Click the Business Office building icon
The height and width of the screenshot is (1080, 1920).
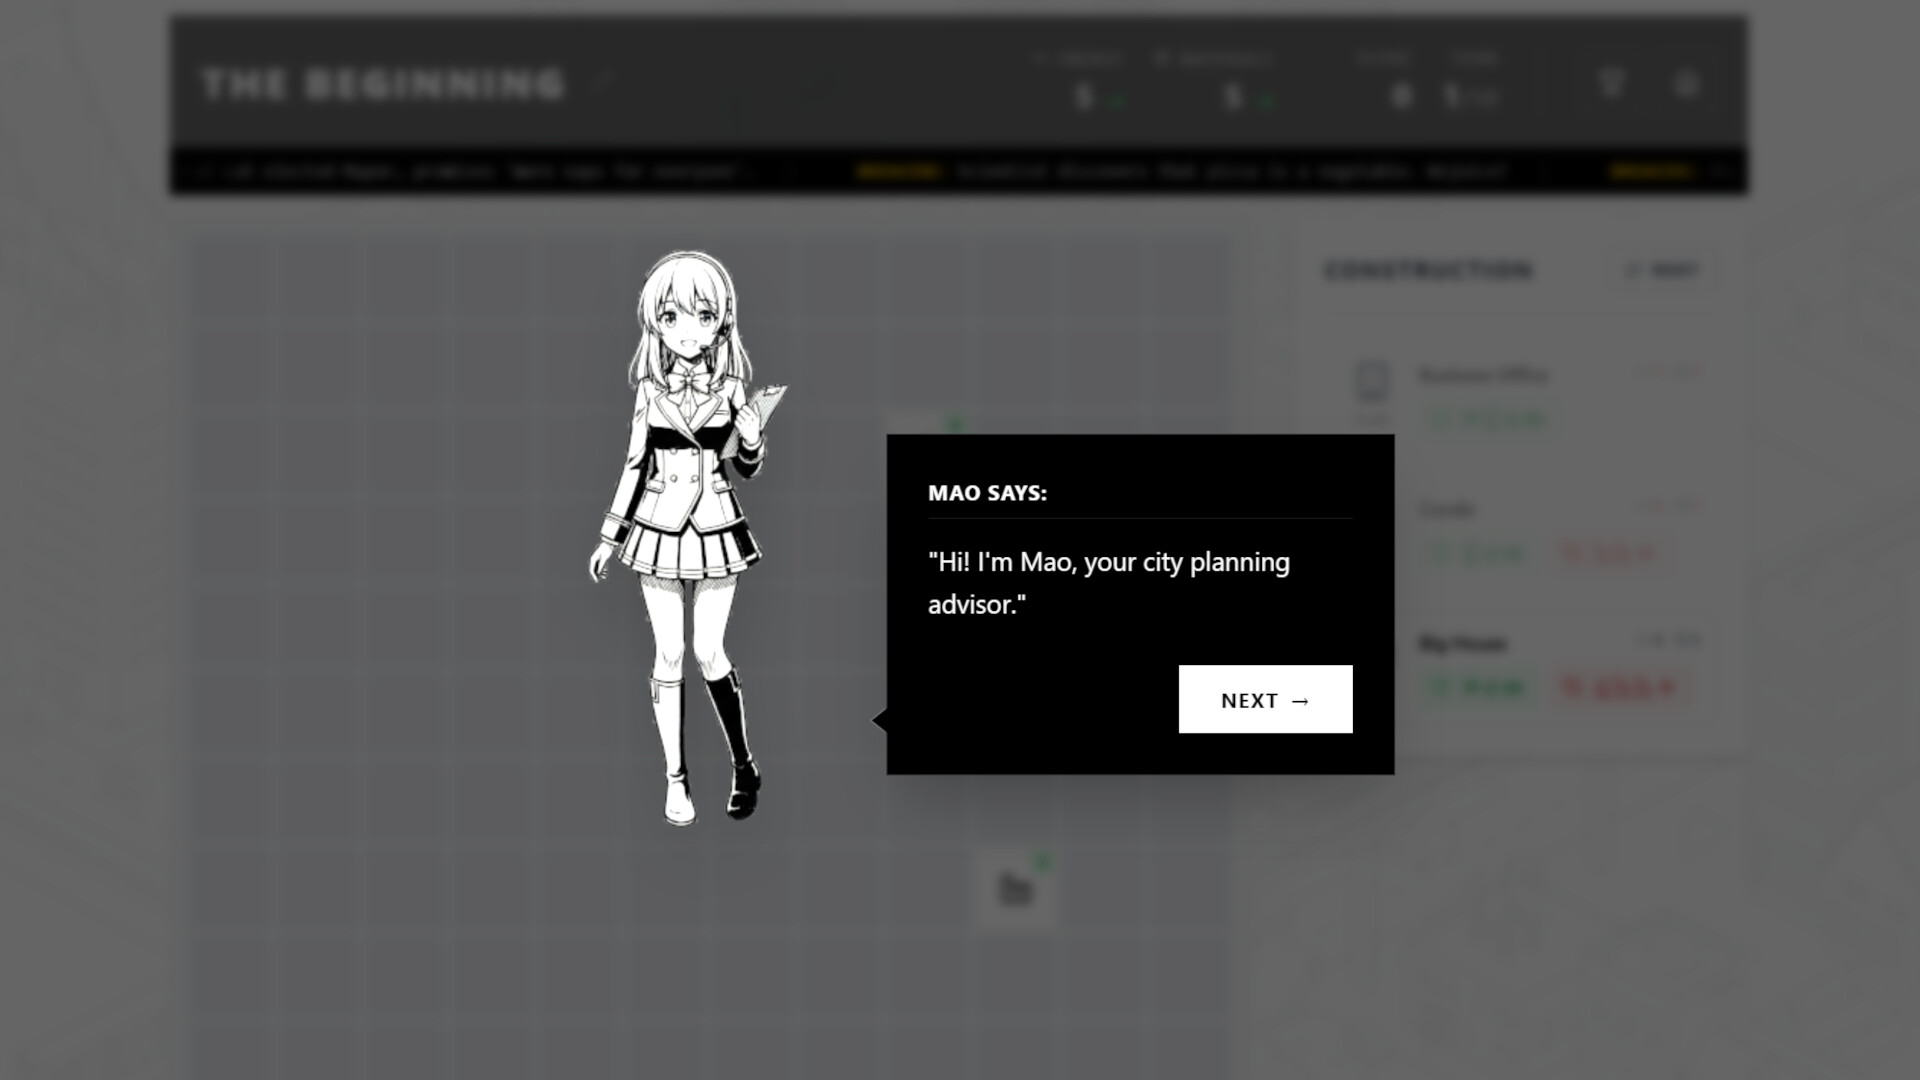(1374, 382)
